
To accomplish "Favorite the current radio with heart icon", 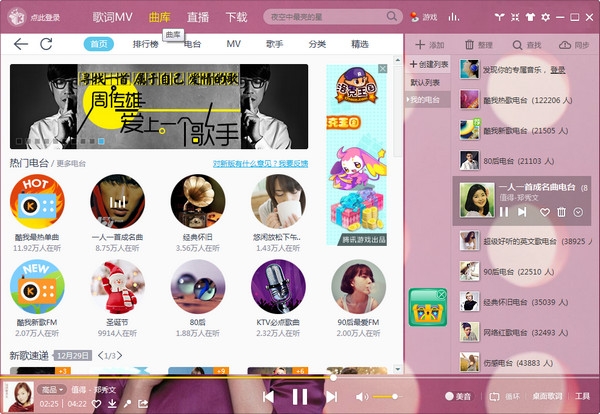I will (545, 212).
